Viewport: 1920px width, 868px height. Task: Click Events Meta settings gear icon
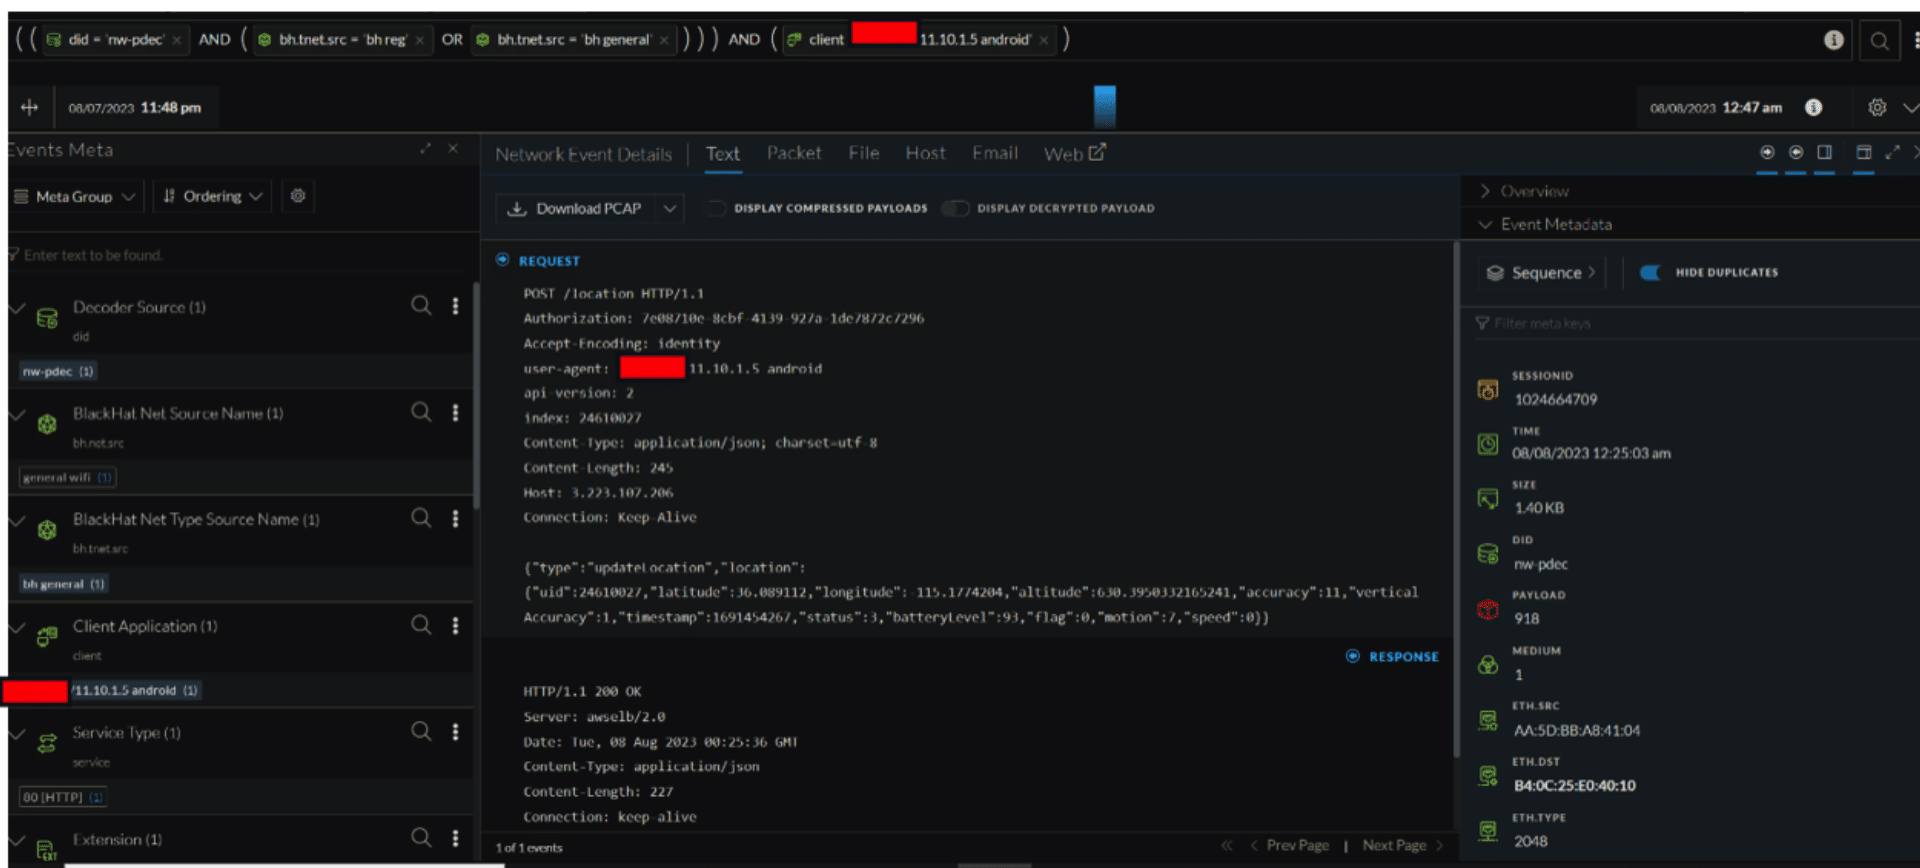(297, 196)
